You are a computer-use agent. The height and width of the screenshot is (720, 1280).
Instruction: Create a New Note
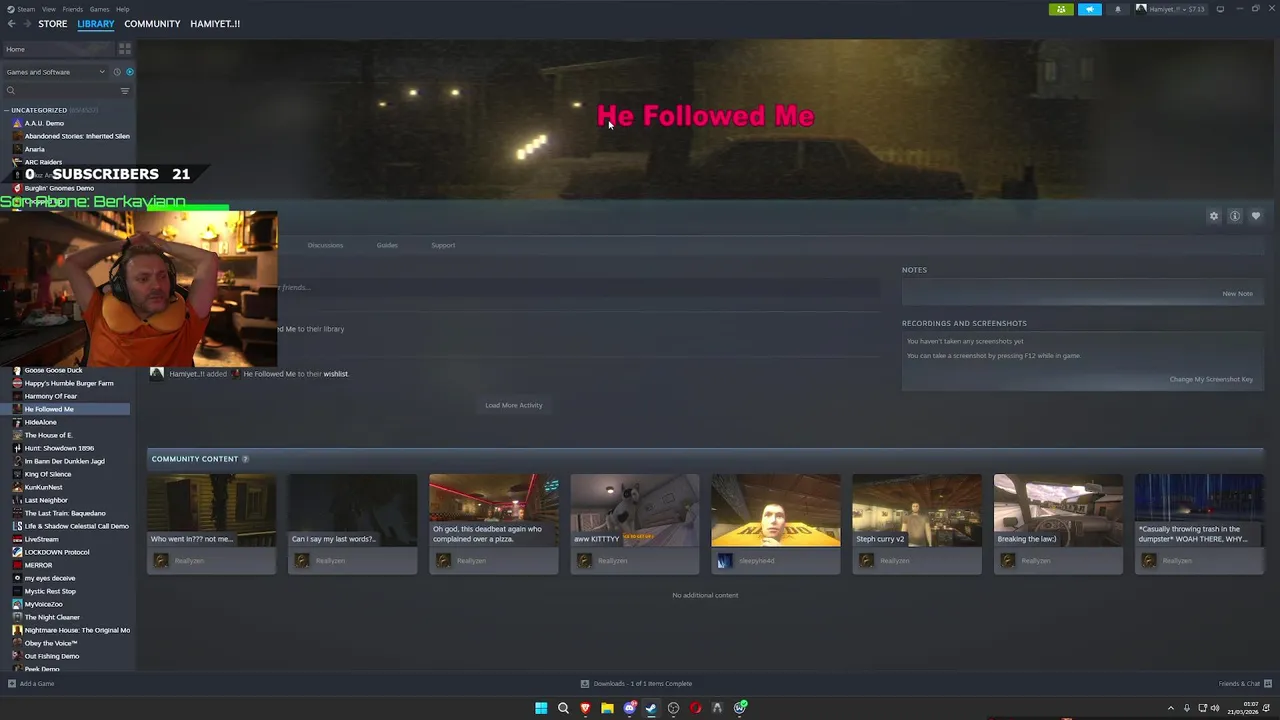1237,294
